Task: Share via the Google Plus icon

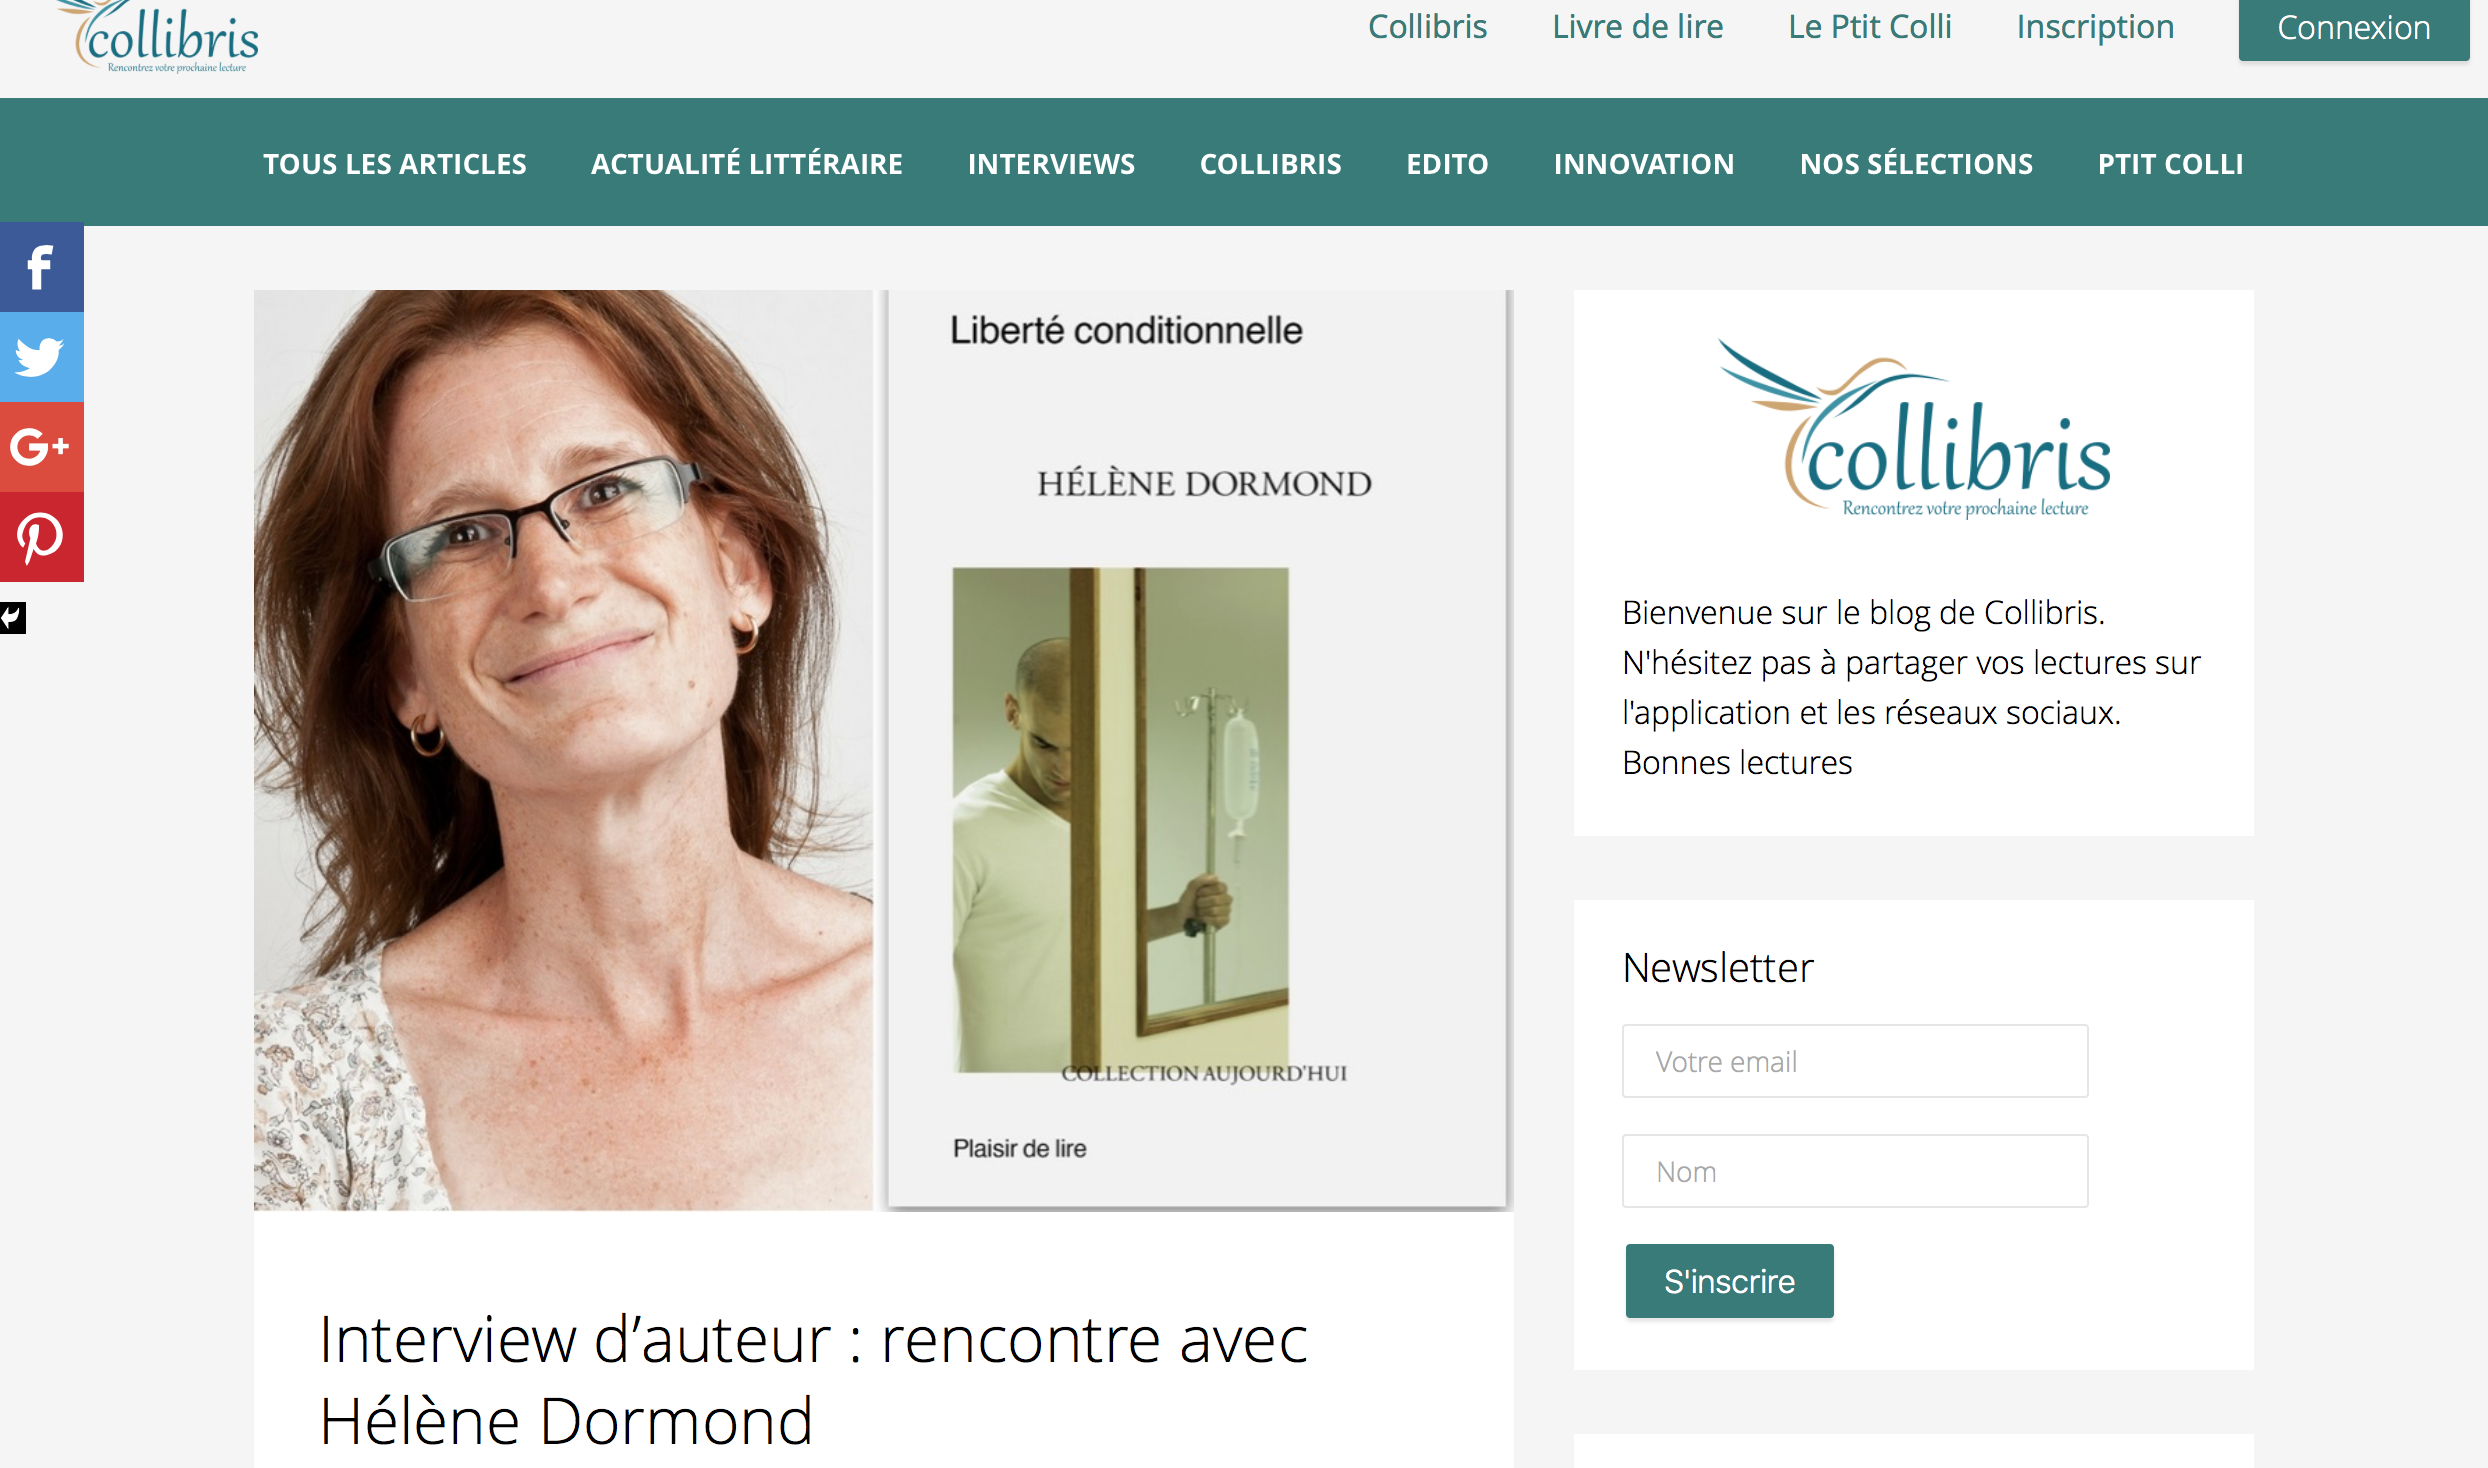Action: click(41, 447)
